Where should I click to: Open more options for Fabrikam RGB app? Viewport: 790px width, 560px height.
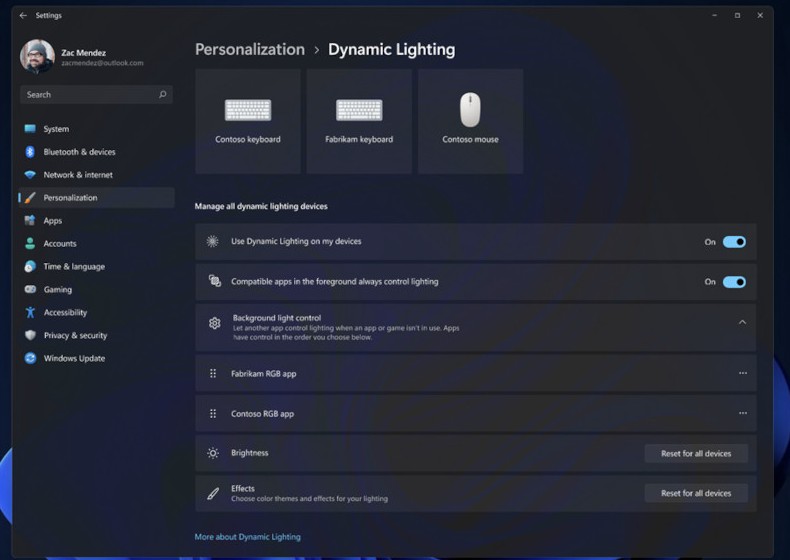743,373
